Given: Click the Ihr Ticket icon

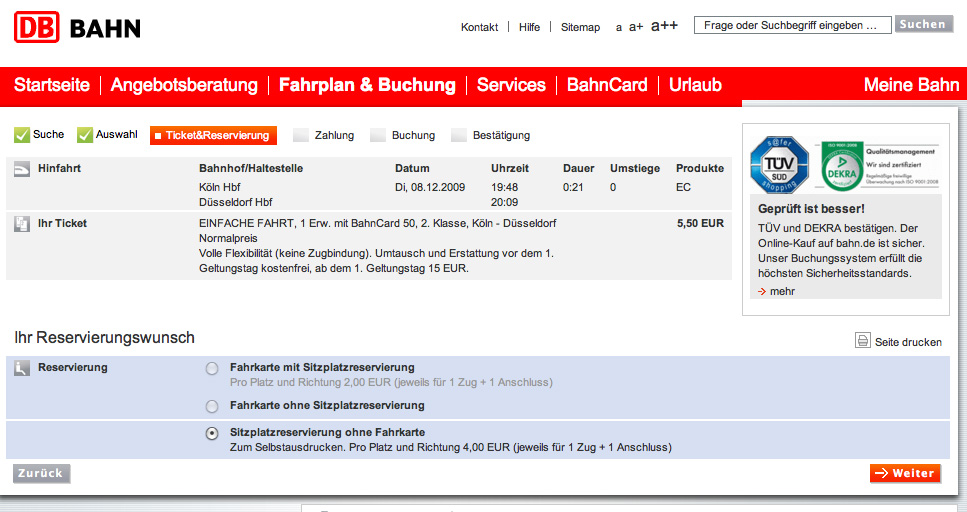Looking at the screenshot, I should point(22,224).
